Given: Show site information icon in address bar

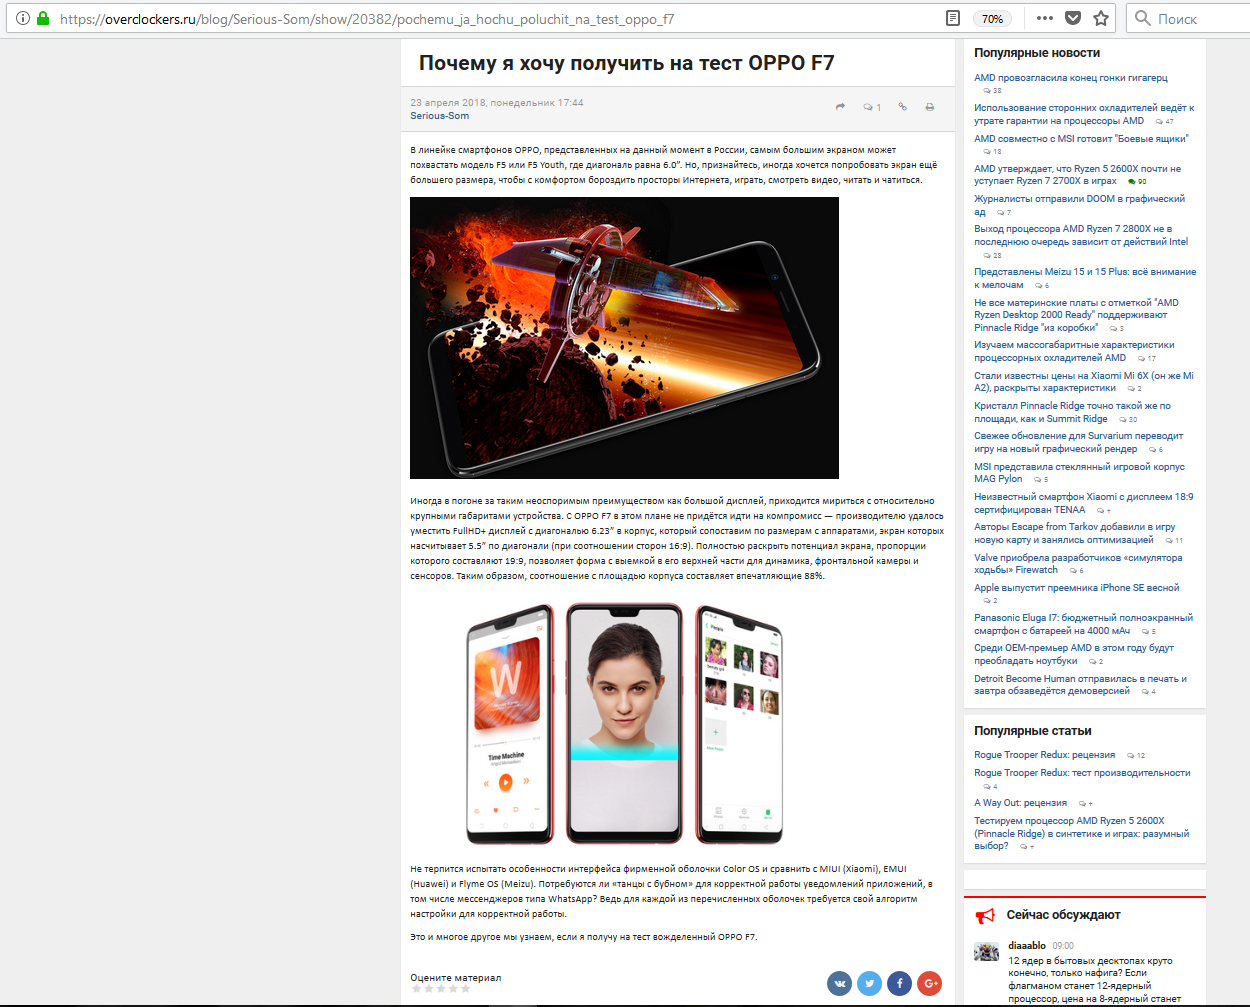Looking at the screenshot, I should coord(23,18).
